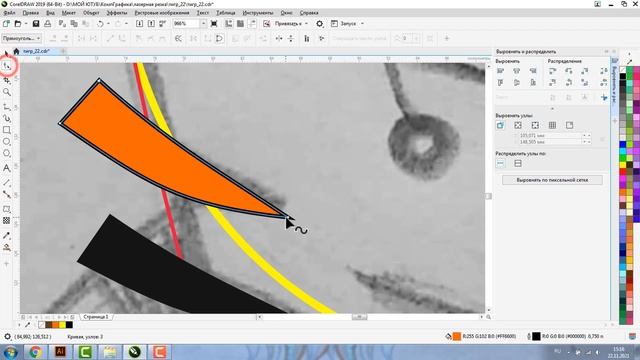
Task: Toggle show rulers icon in toolbar
Action: pyautogui.click(x=229, y=24)
